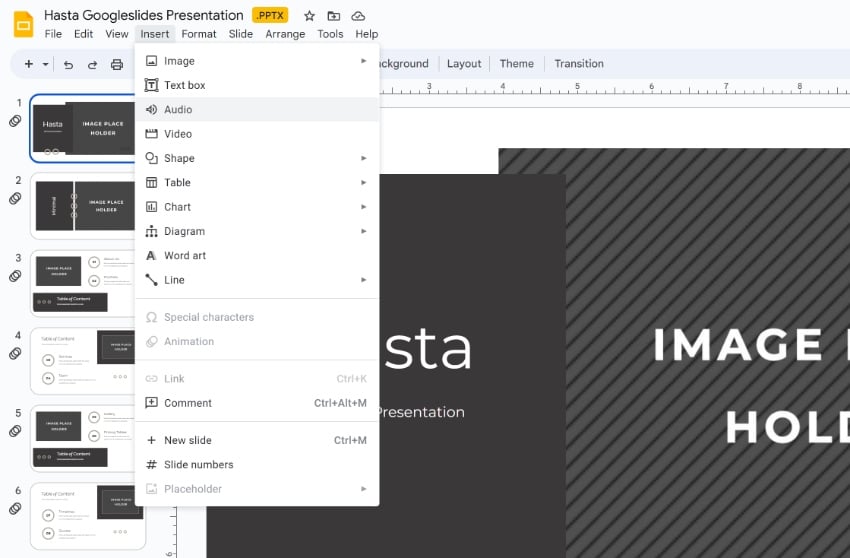This screenshot has height=558, width=850.
Task: Click the undo arrow in toolbar
Action: (x=68, y=64)
